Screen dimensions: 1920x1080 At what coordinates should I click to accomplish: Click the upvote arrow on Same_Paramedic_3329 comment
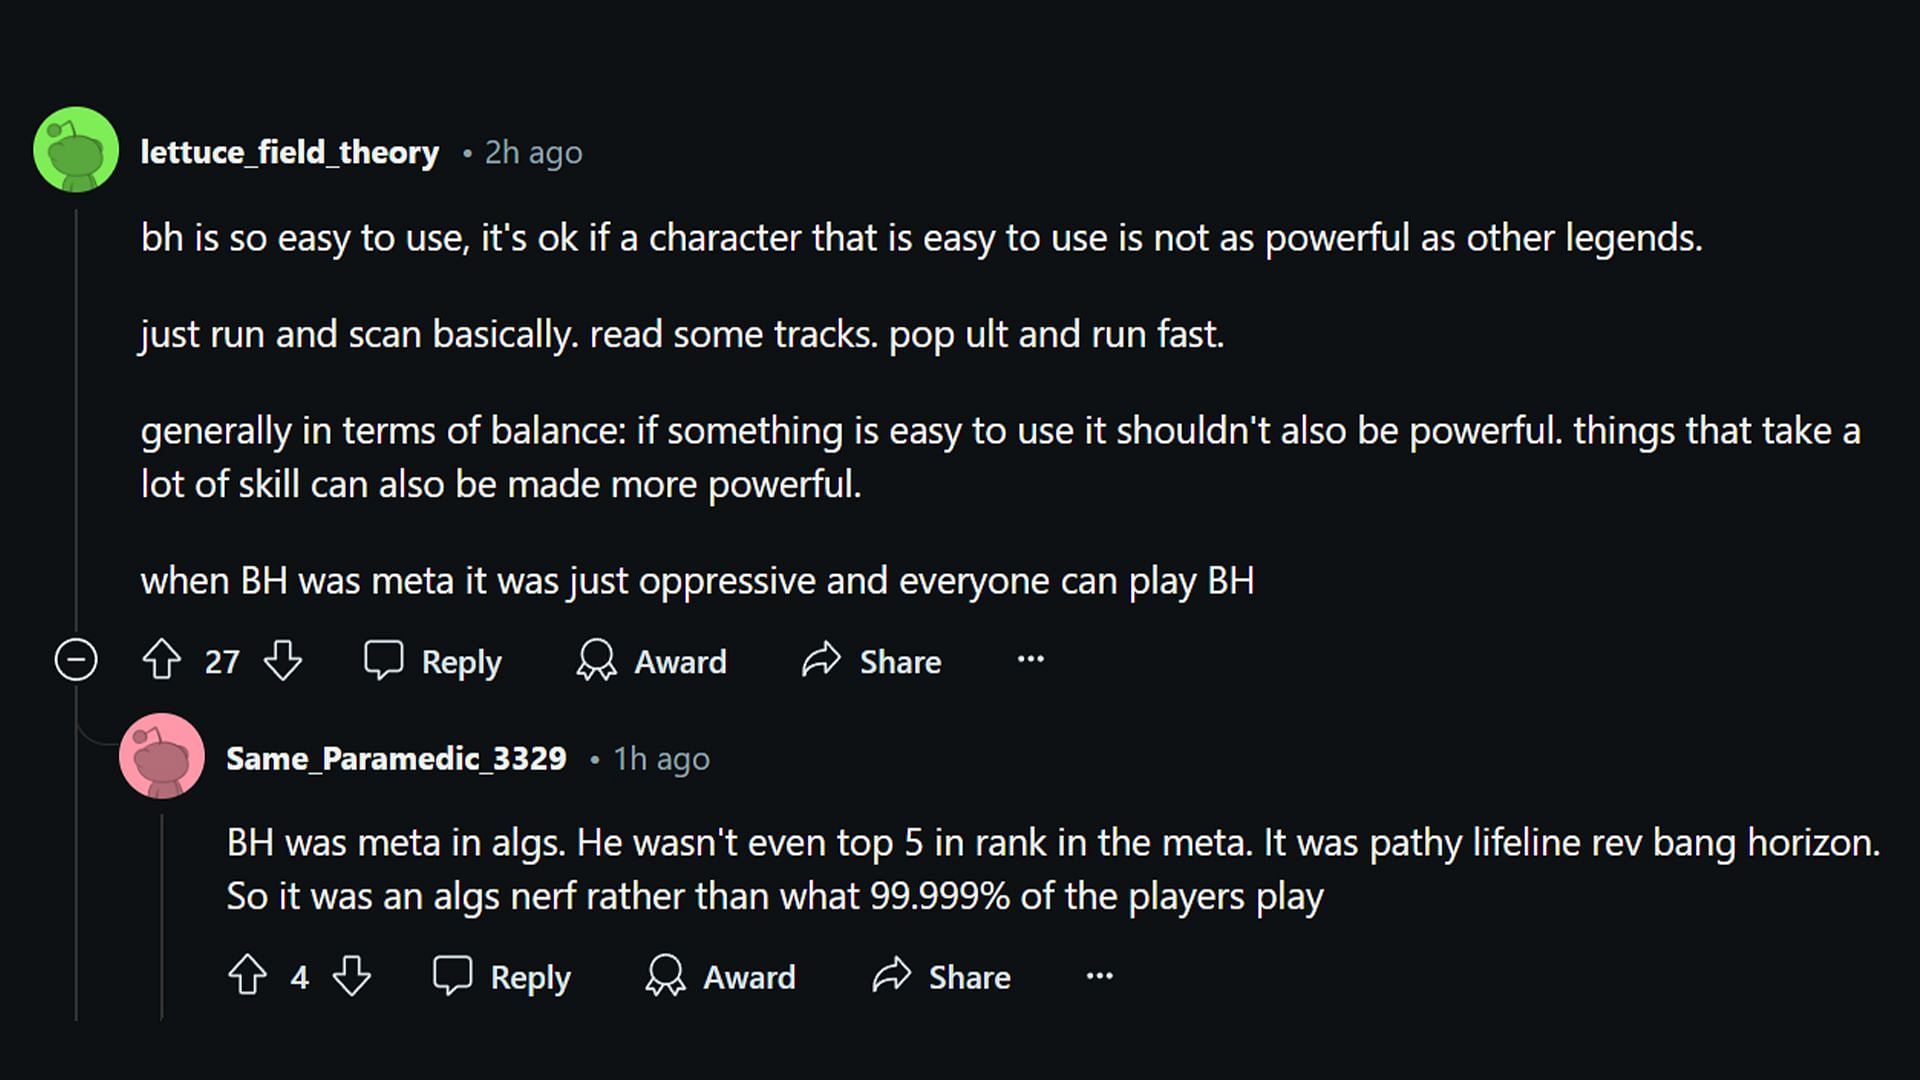coord(247,976)
